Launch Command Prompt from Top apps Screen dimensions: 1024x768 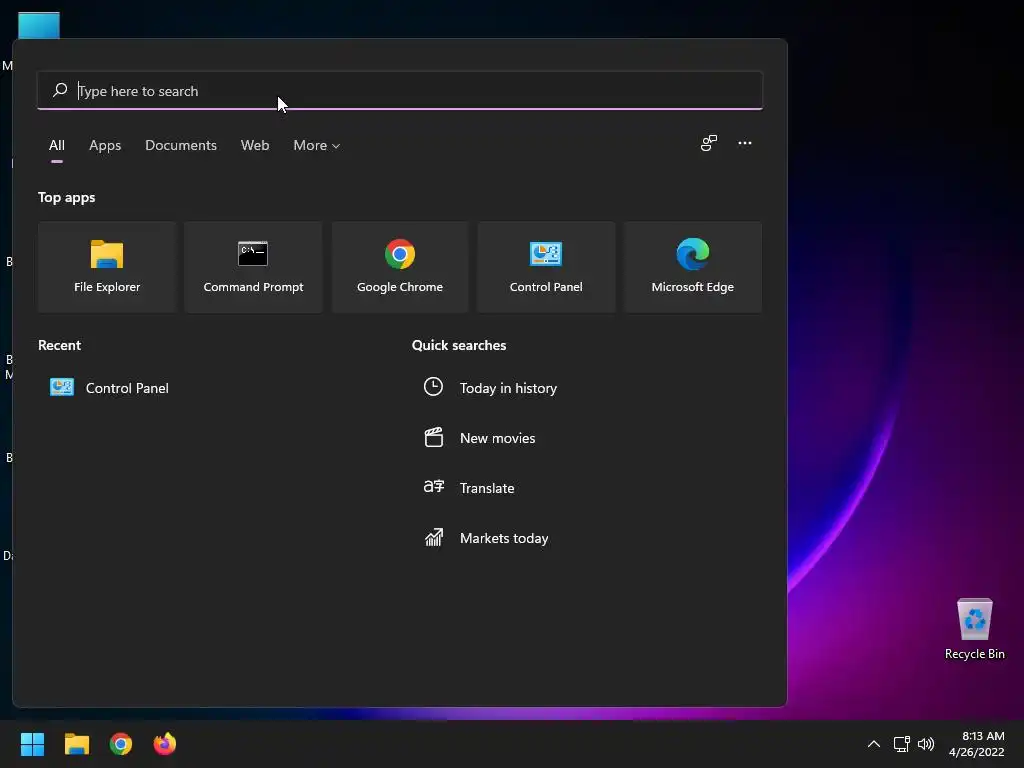point(253,266)
